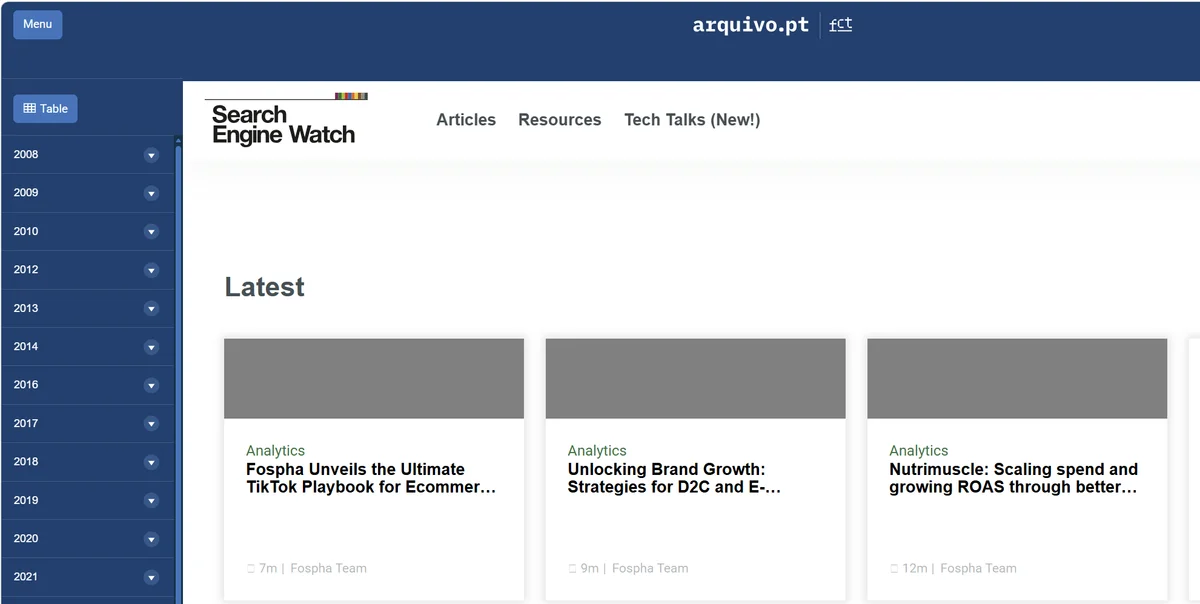The height and width of the screenshot is (604, 1200).
Task: Click the Unlocking Brand Growth article thumbnail
Action: click(696, 378)
